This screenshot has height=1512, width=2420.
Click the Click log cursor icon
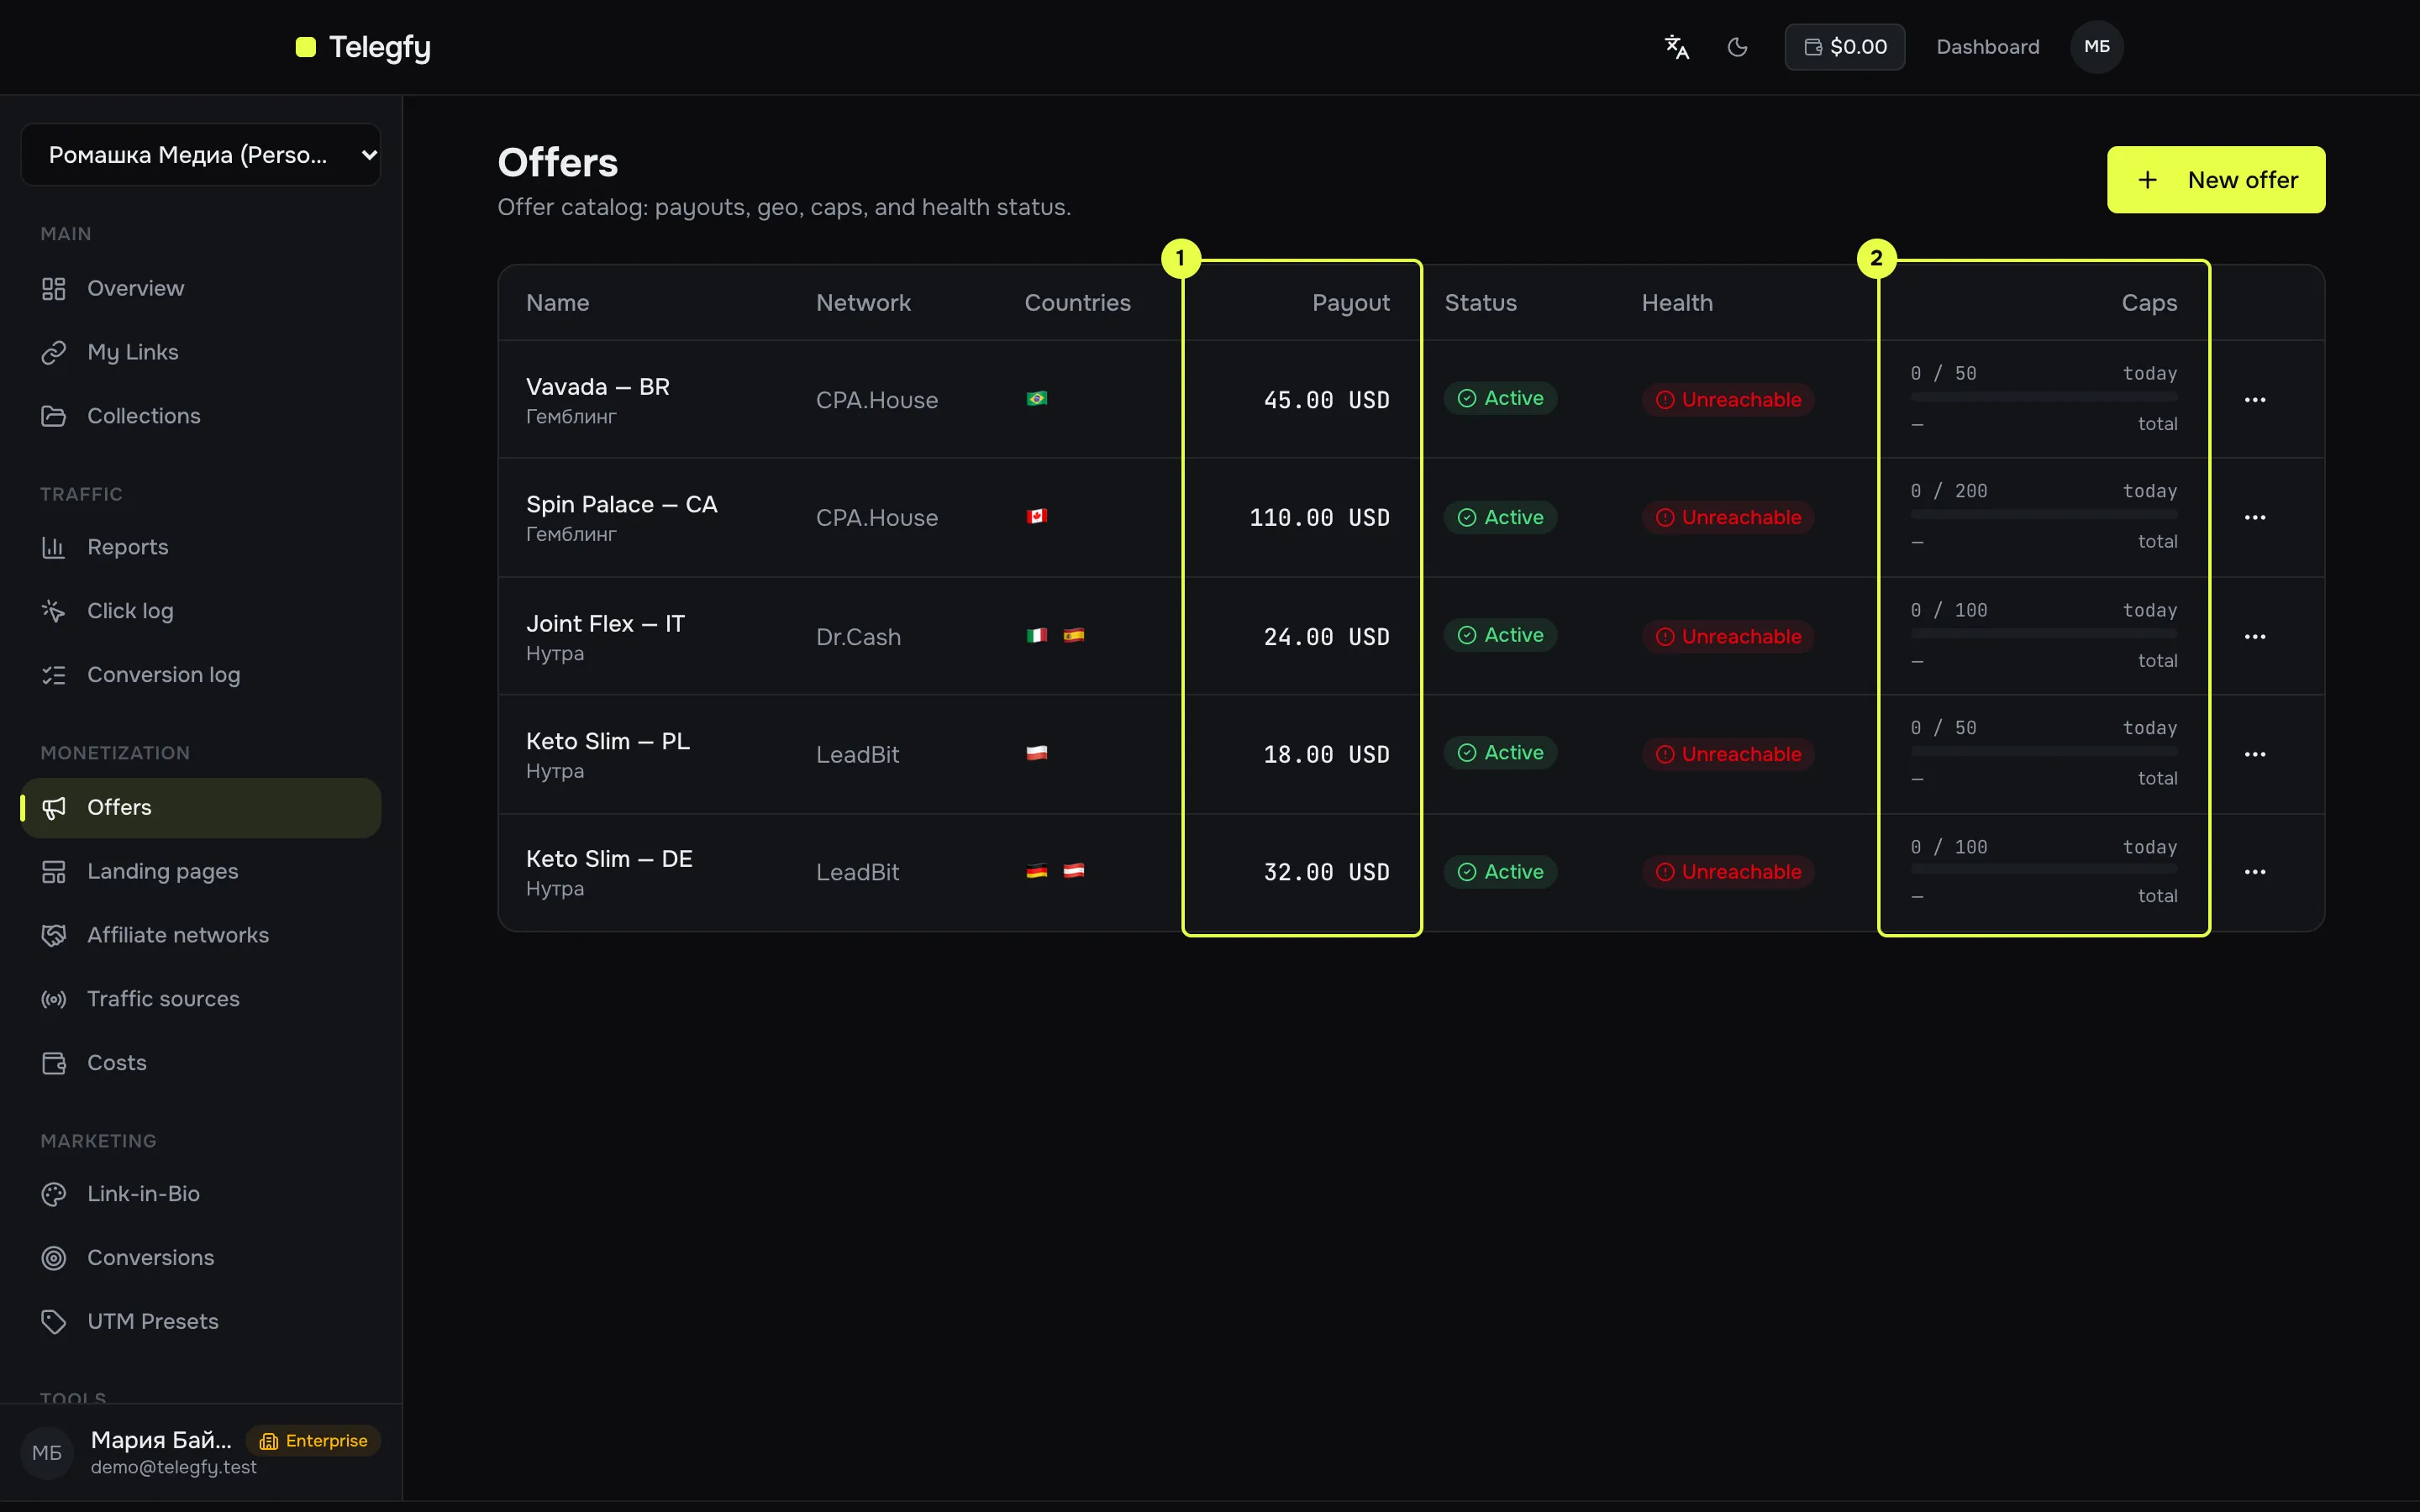[54, 611]
